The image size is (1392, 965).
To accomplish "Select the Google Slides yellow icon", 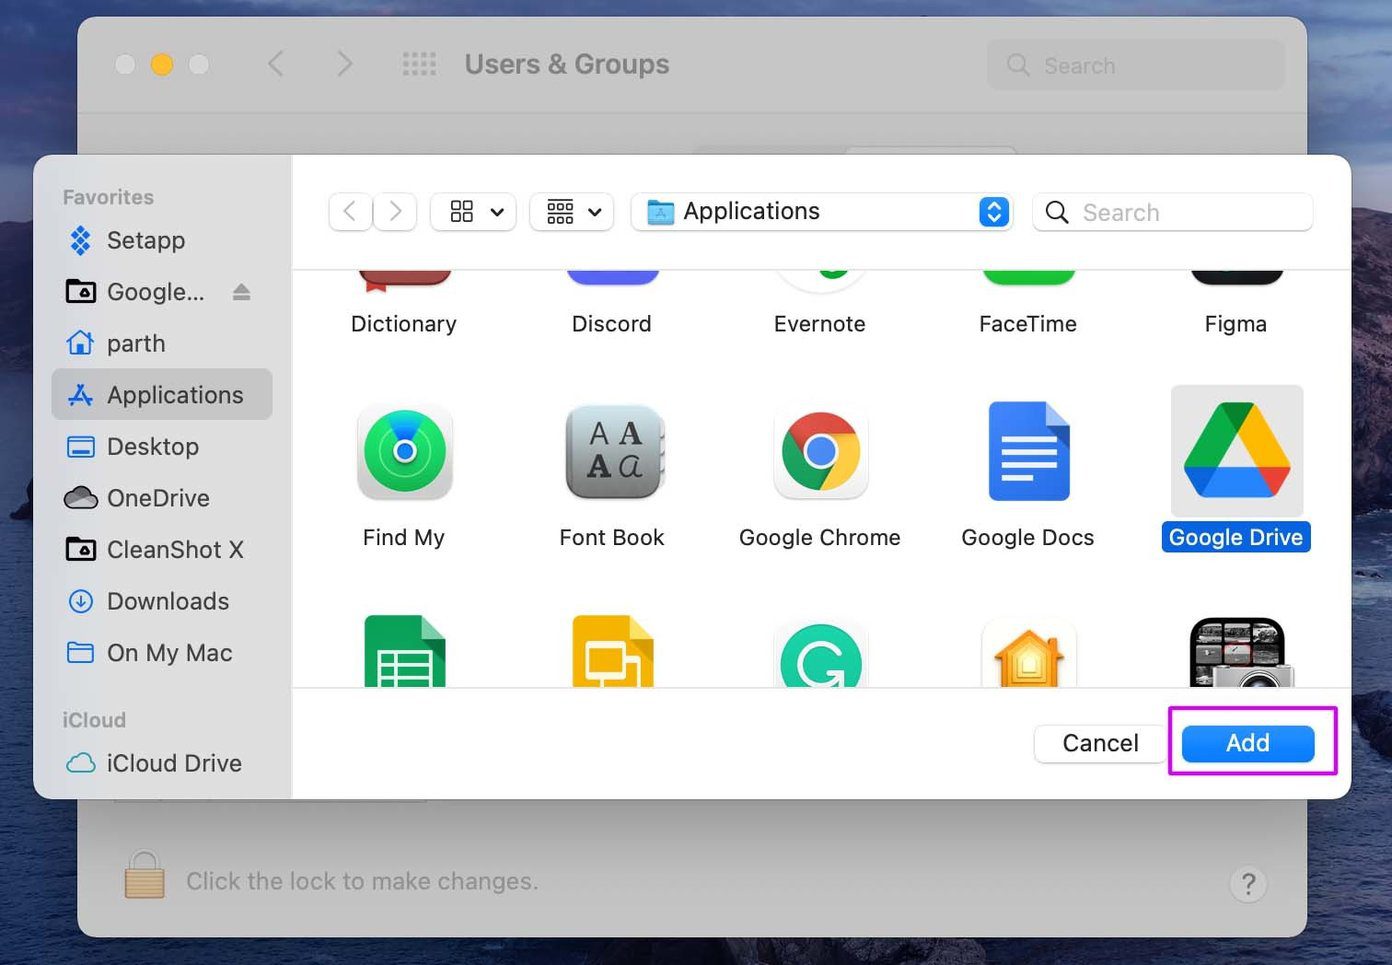I will click(613, 651).
